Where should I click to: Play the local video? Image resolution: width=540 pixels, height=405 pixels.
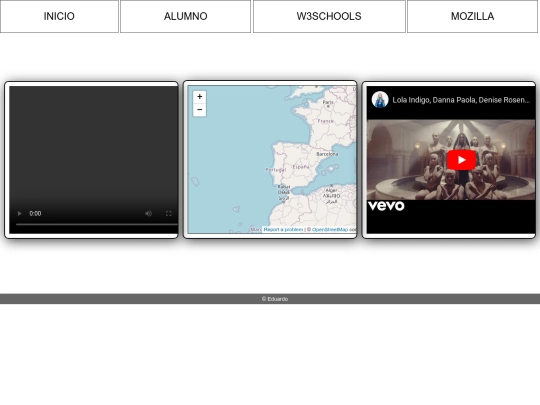pyautogui.click(x=20, y=214)
